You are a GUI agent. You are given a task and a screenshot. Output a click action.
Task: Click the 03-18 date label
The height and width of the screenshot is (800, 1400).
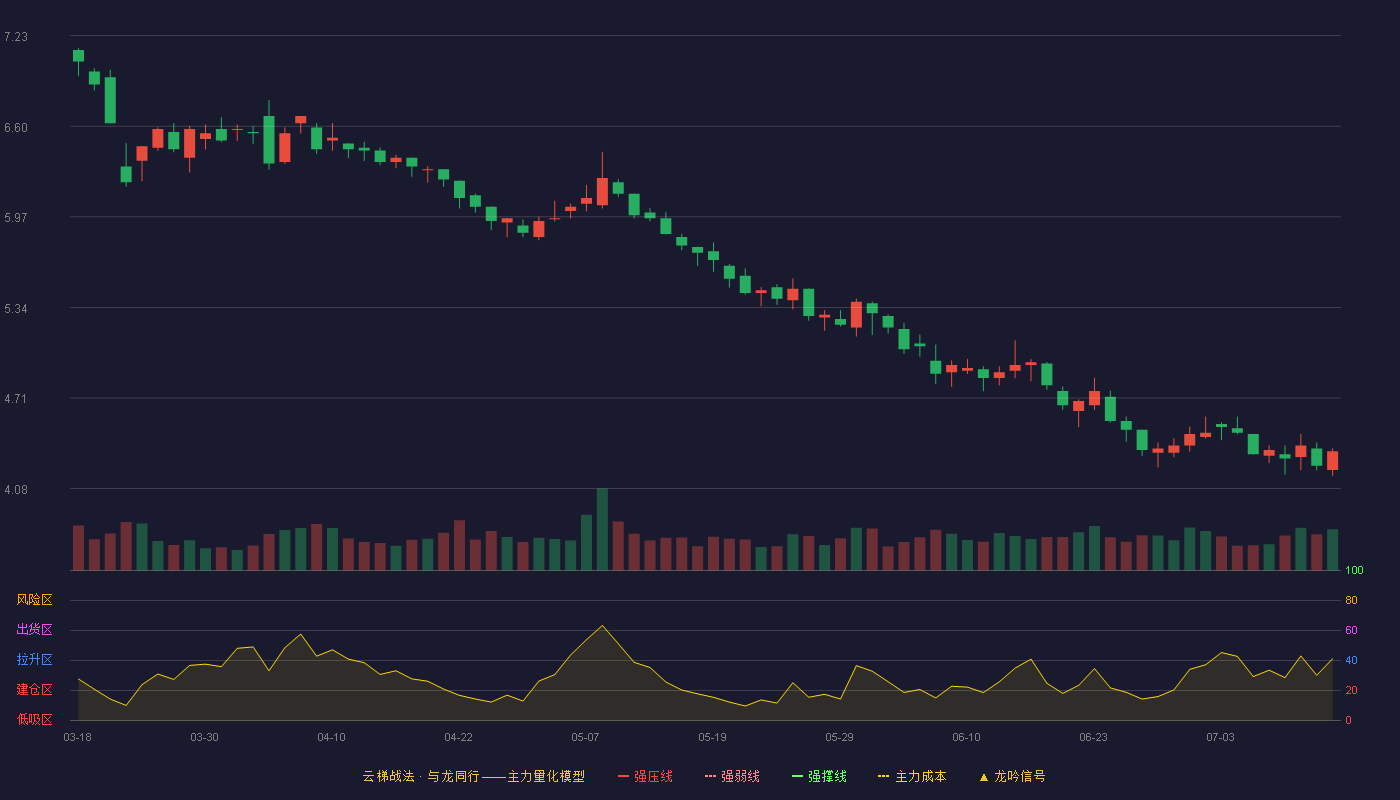tap(78, 737)
